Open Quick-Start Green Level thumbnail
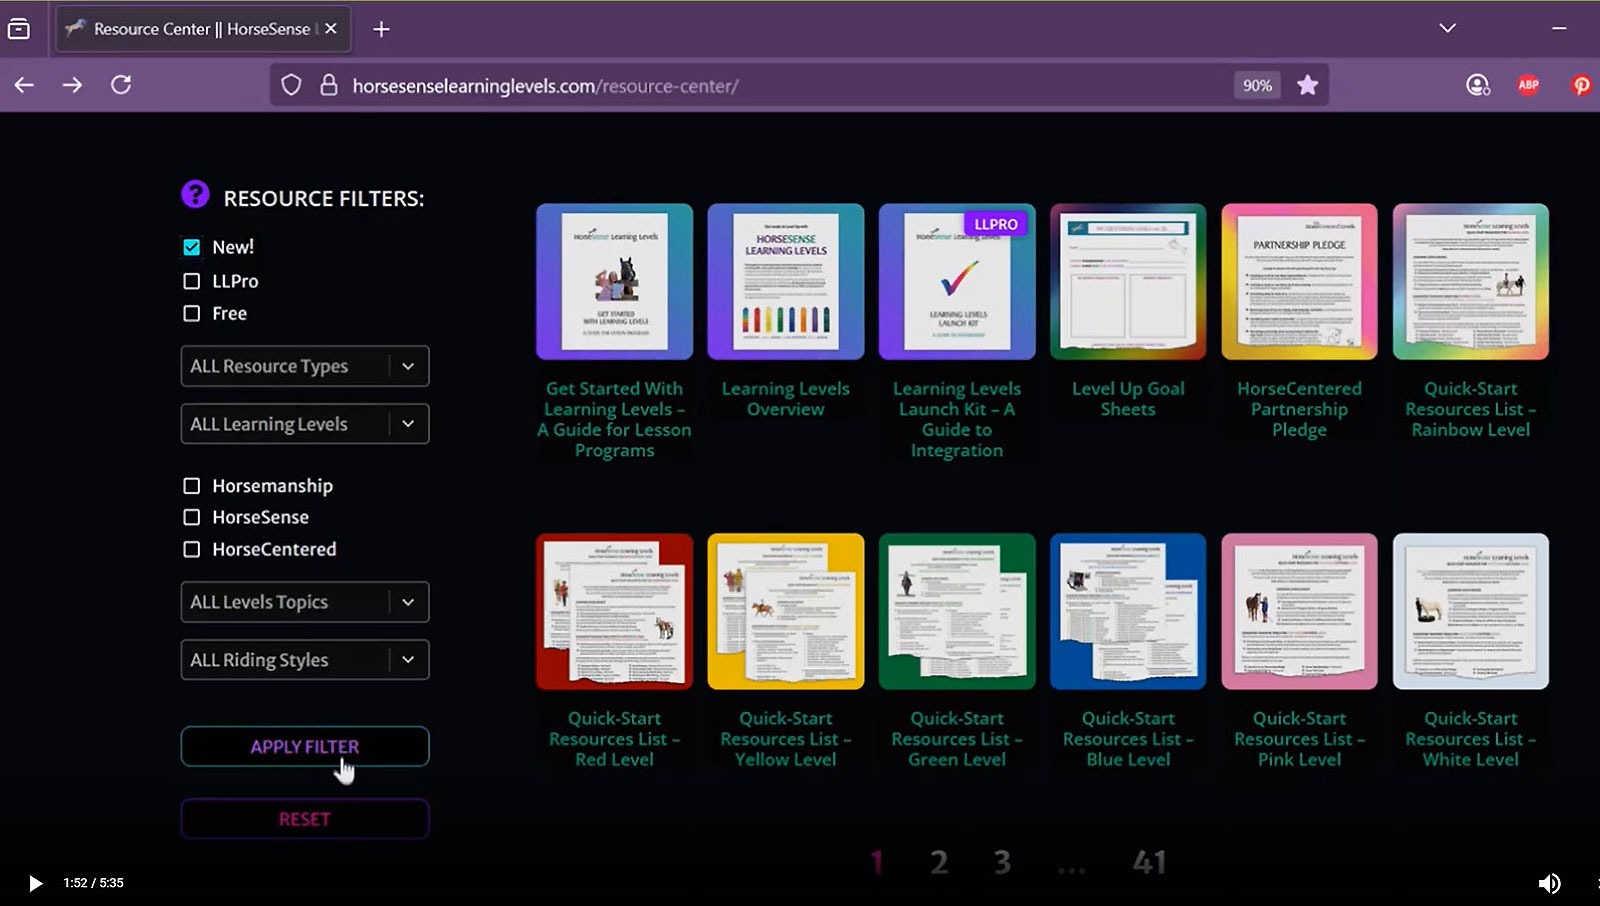 pos(957,612)
